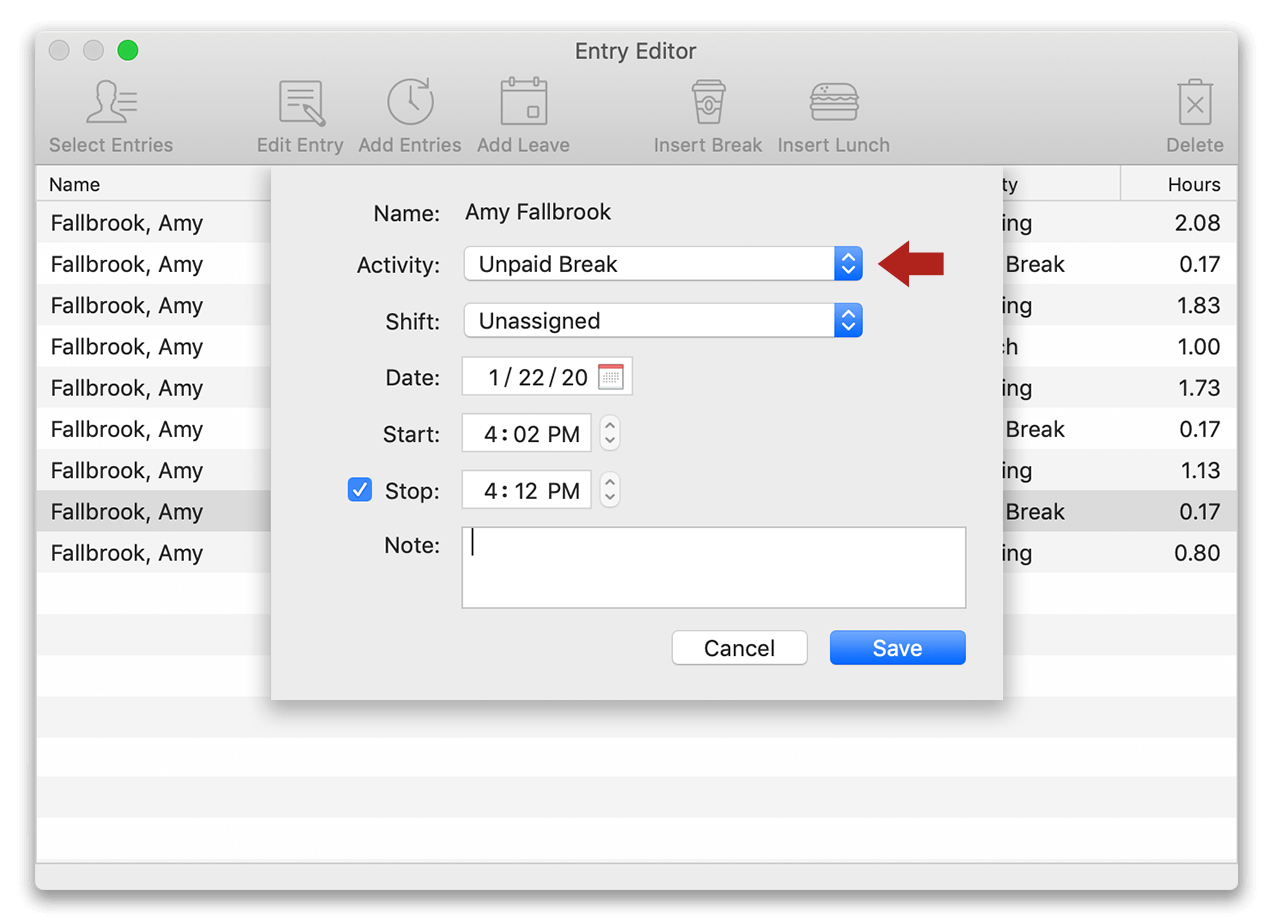The height and width of the screenshot is (921, 1273).
Task: Expand the Shift dropdown set to Unassigned
Action: point(662,321)
